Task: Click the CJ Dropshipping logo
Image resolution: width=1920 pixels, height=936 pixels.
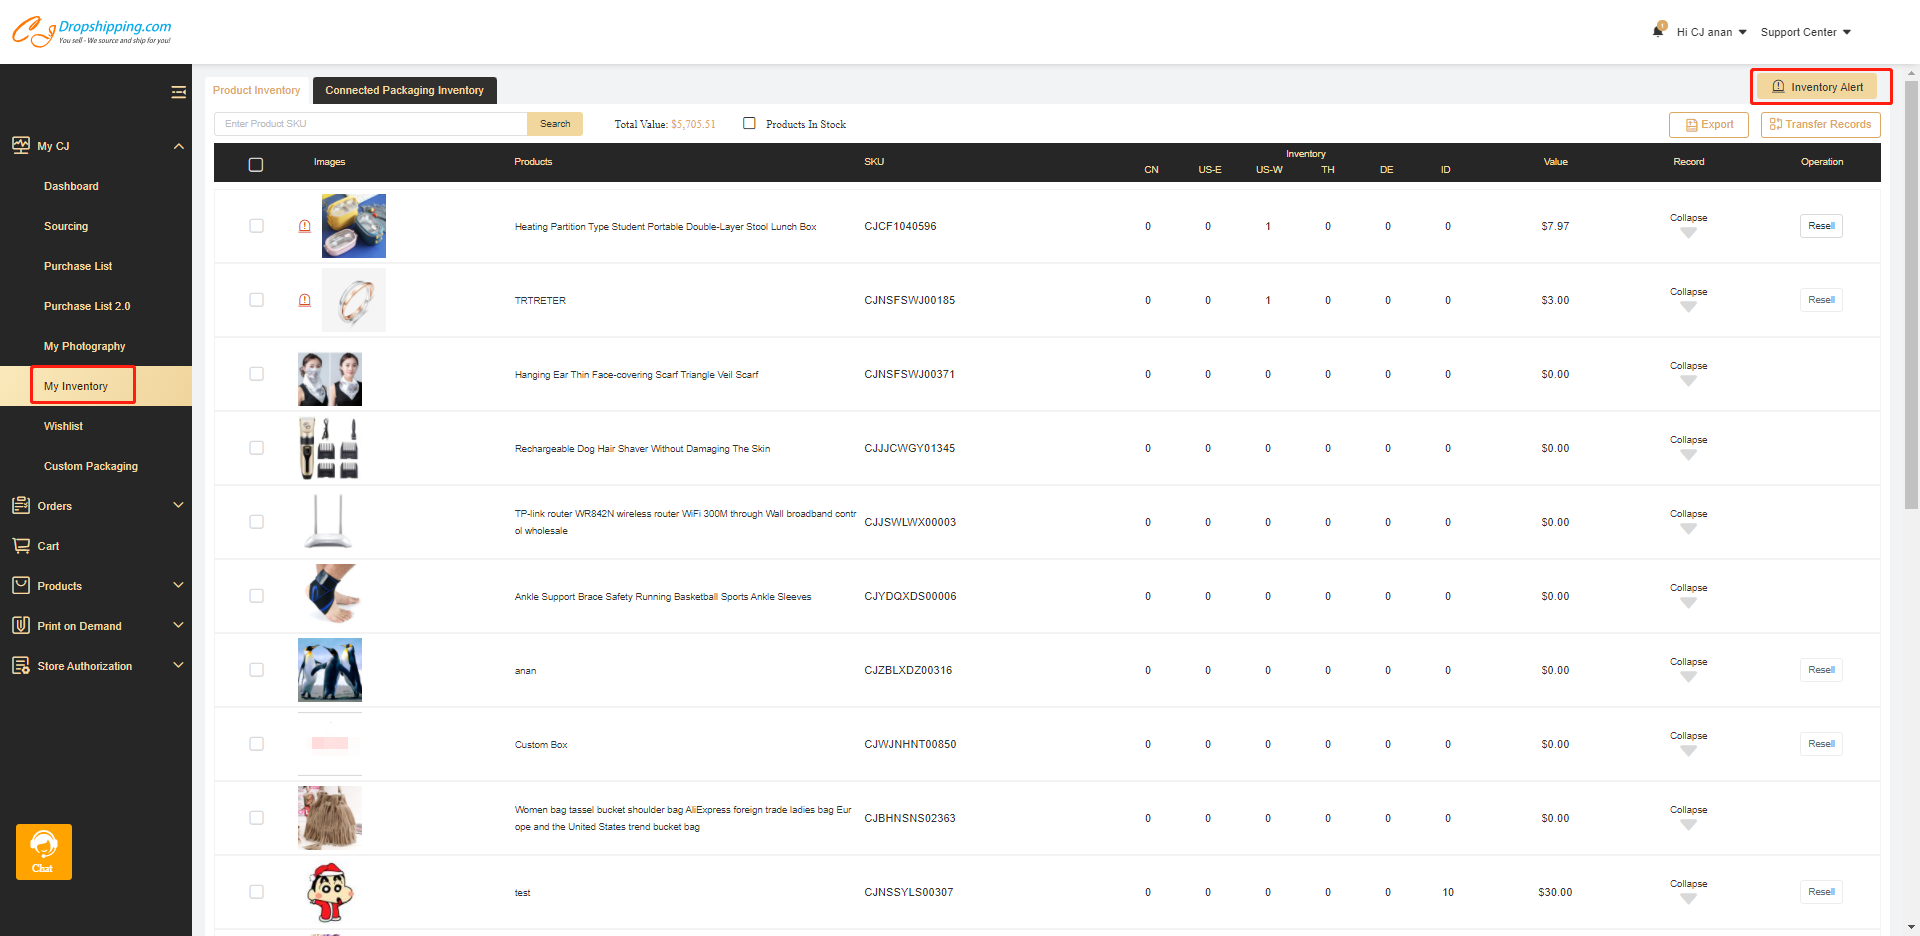Action: pyautogui.click(x=92, y=32)
